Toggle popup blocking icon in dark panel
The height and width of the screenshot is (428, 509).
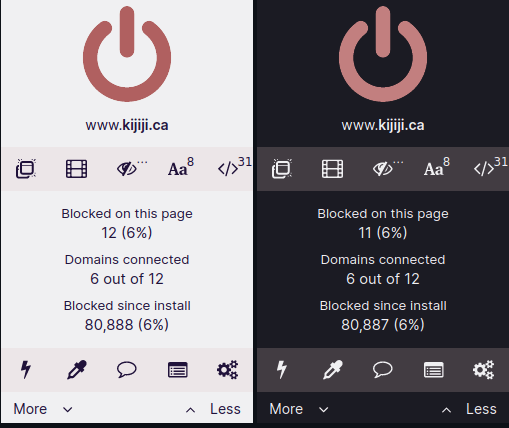tap(282, 169)
